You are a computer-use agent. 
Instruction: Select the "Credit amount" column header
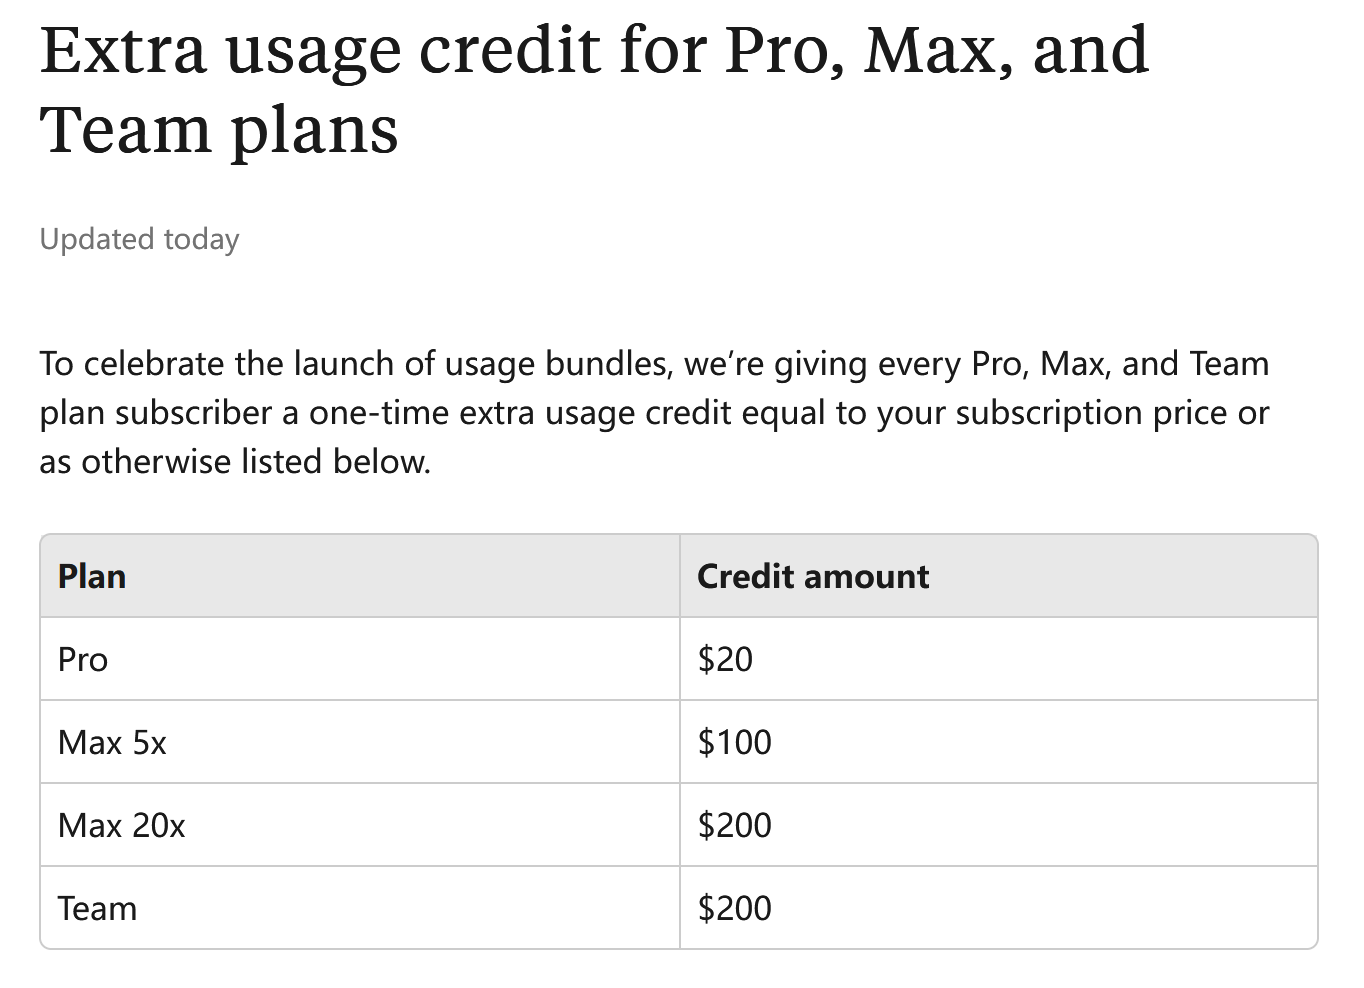pyautogui.click(x=812, y=577)
